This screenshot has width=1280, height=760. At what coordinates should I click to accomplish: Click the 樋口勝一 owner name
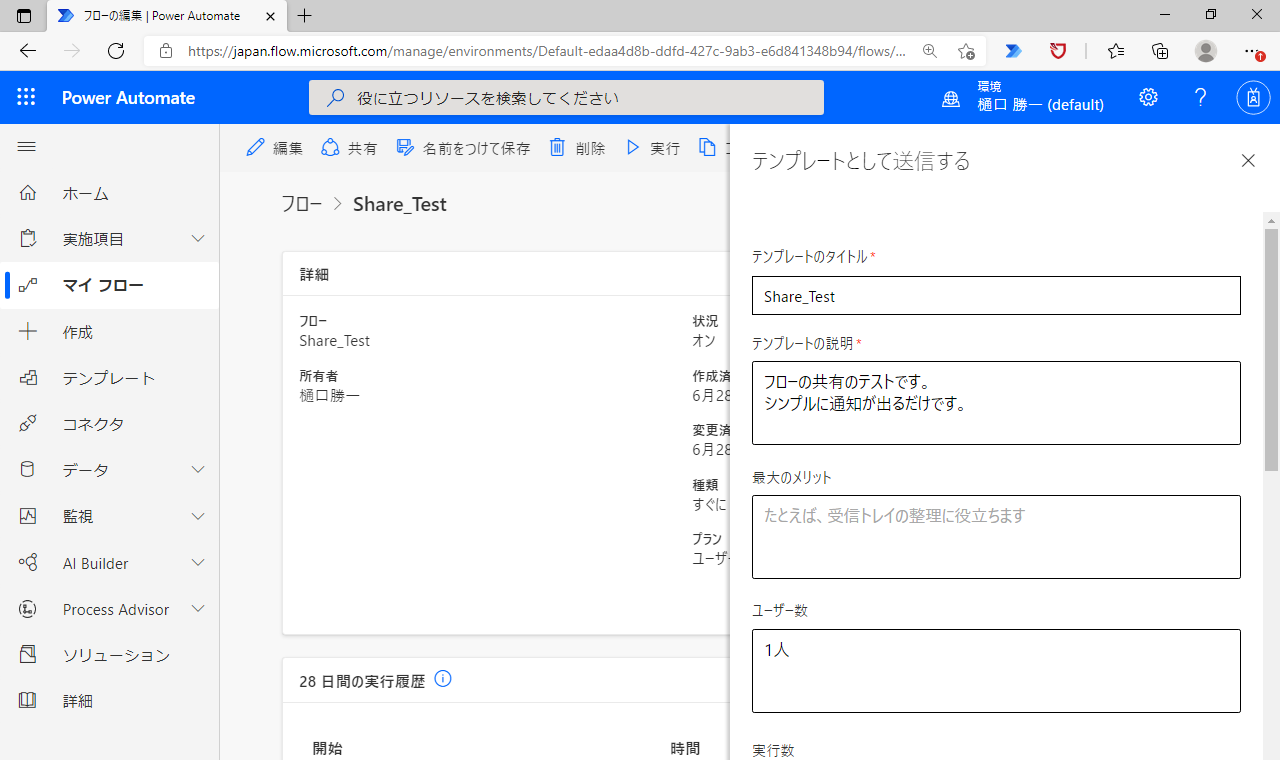[329, 395]
